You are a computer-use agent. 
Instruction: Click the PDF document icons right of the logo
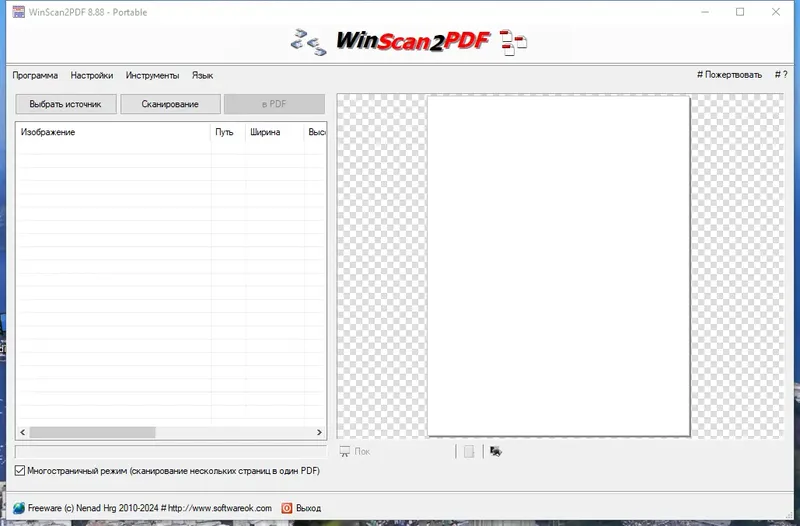(x=513, y=42)
